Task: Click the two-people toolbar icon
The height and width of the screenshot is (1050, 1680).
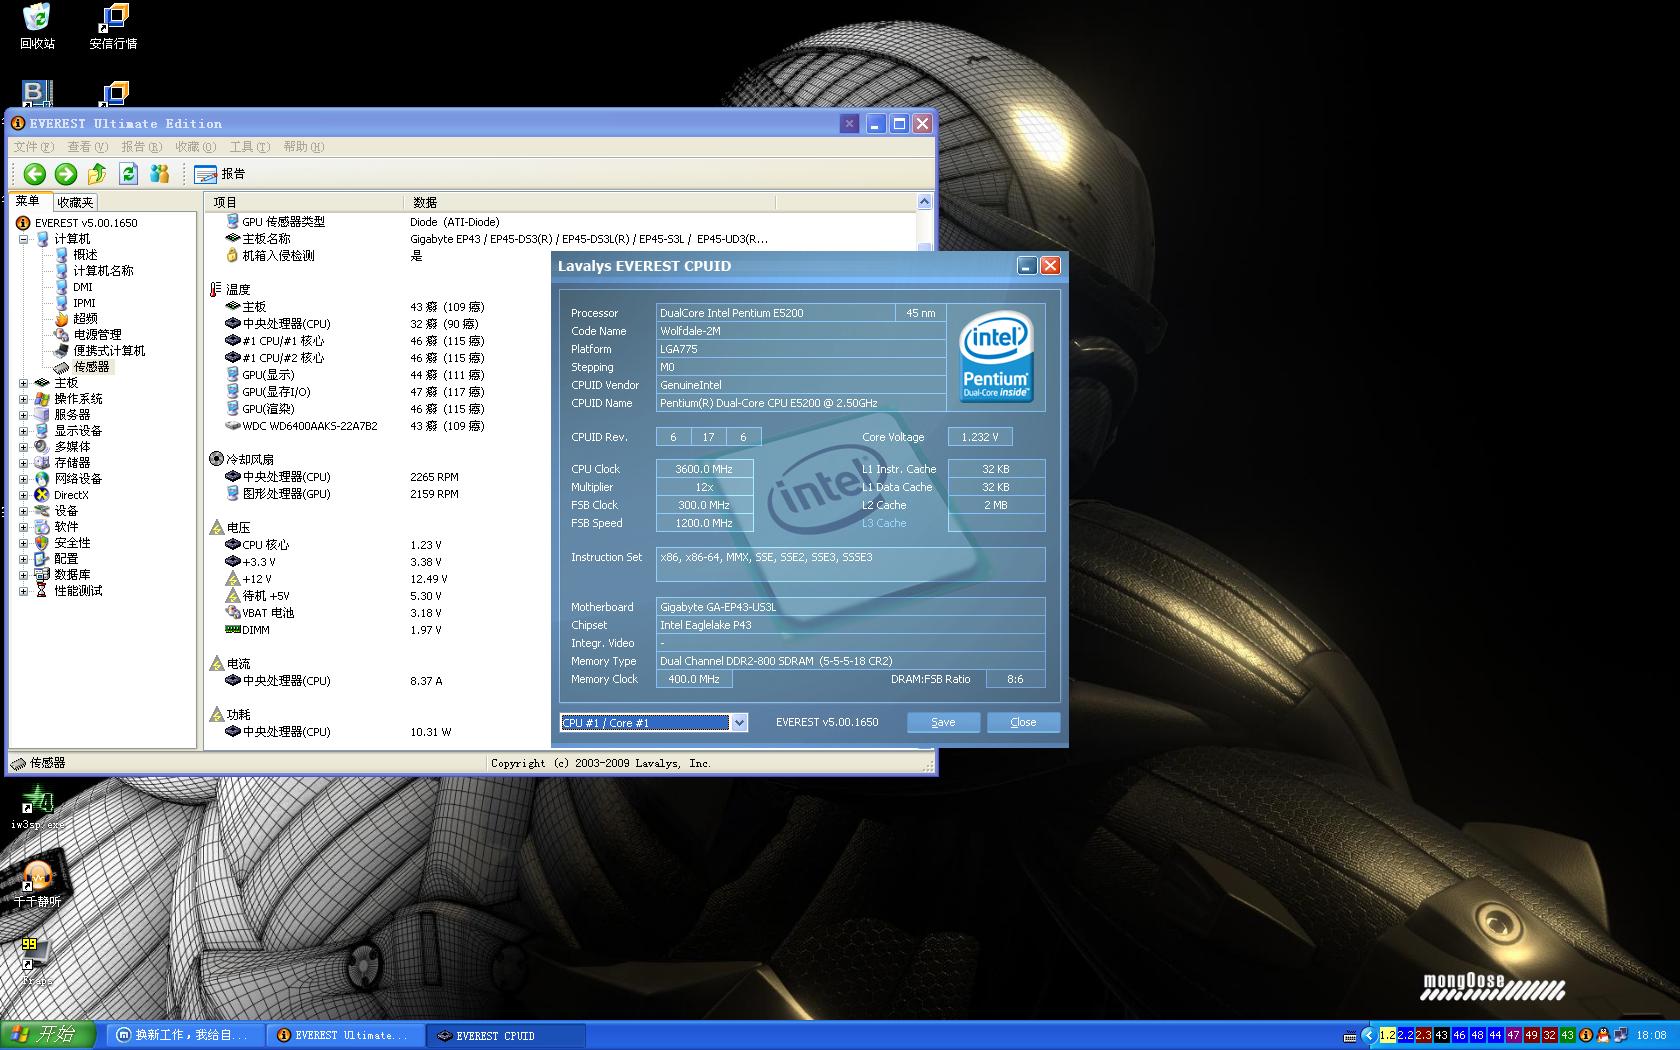Action: tap(159, 174)
